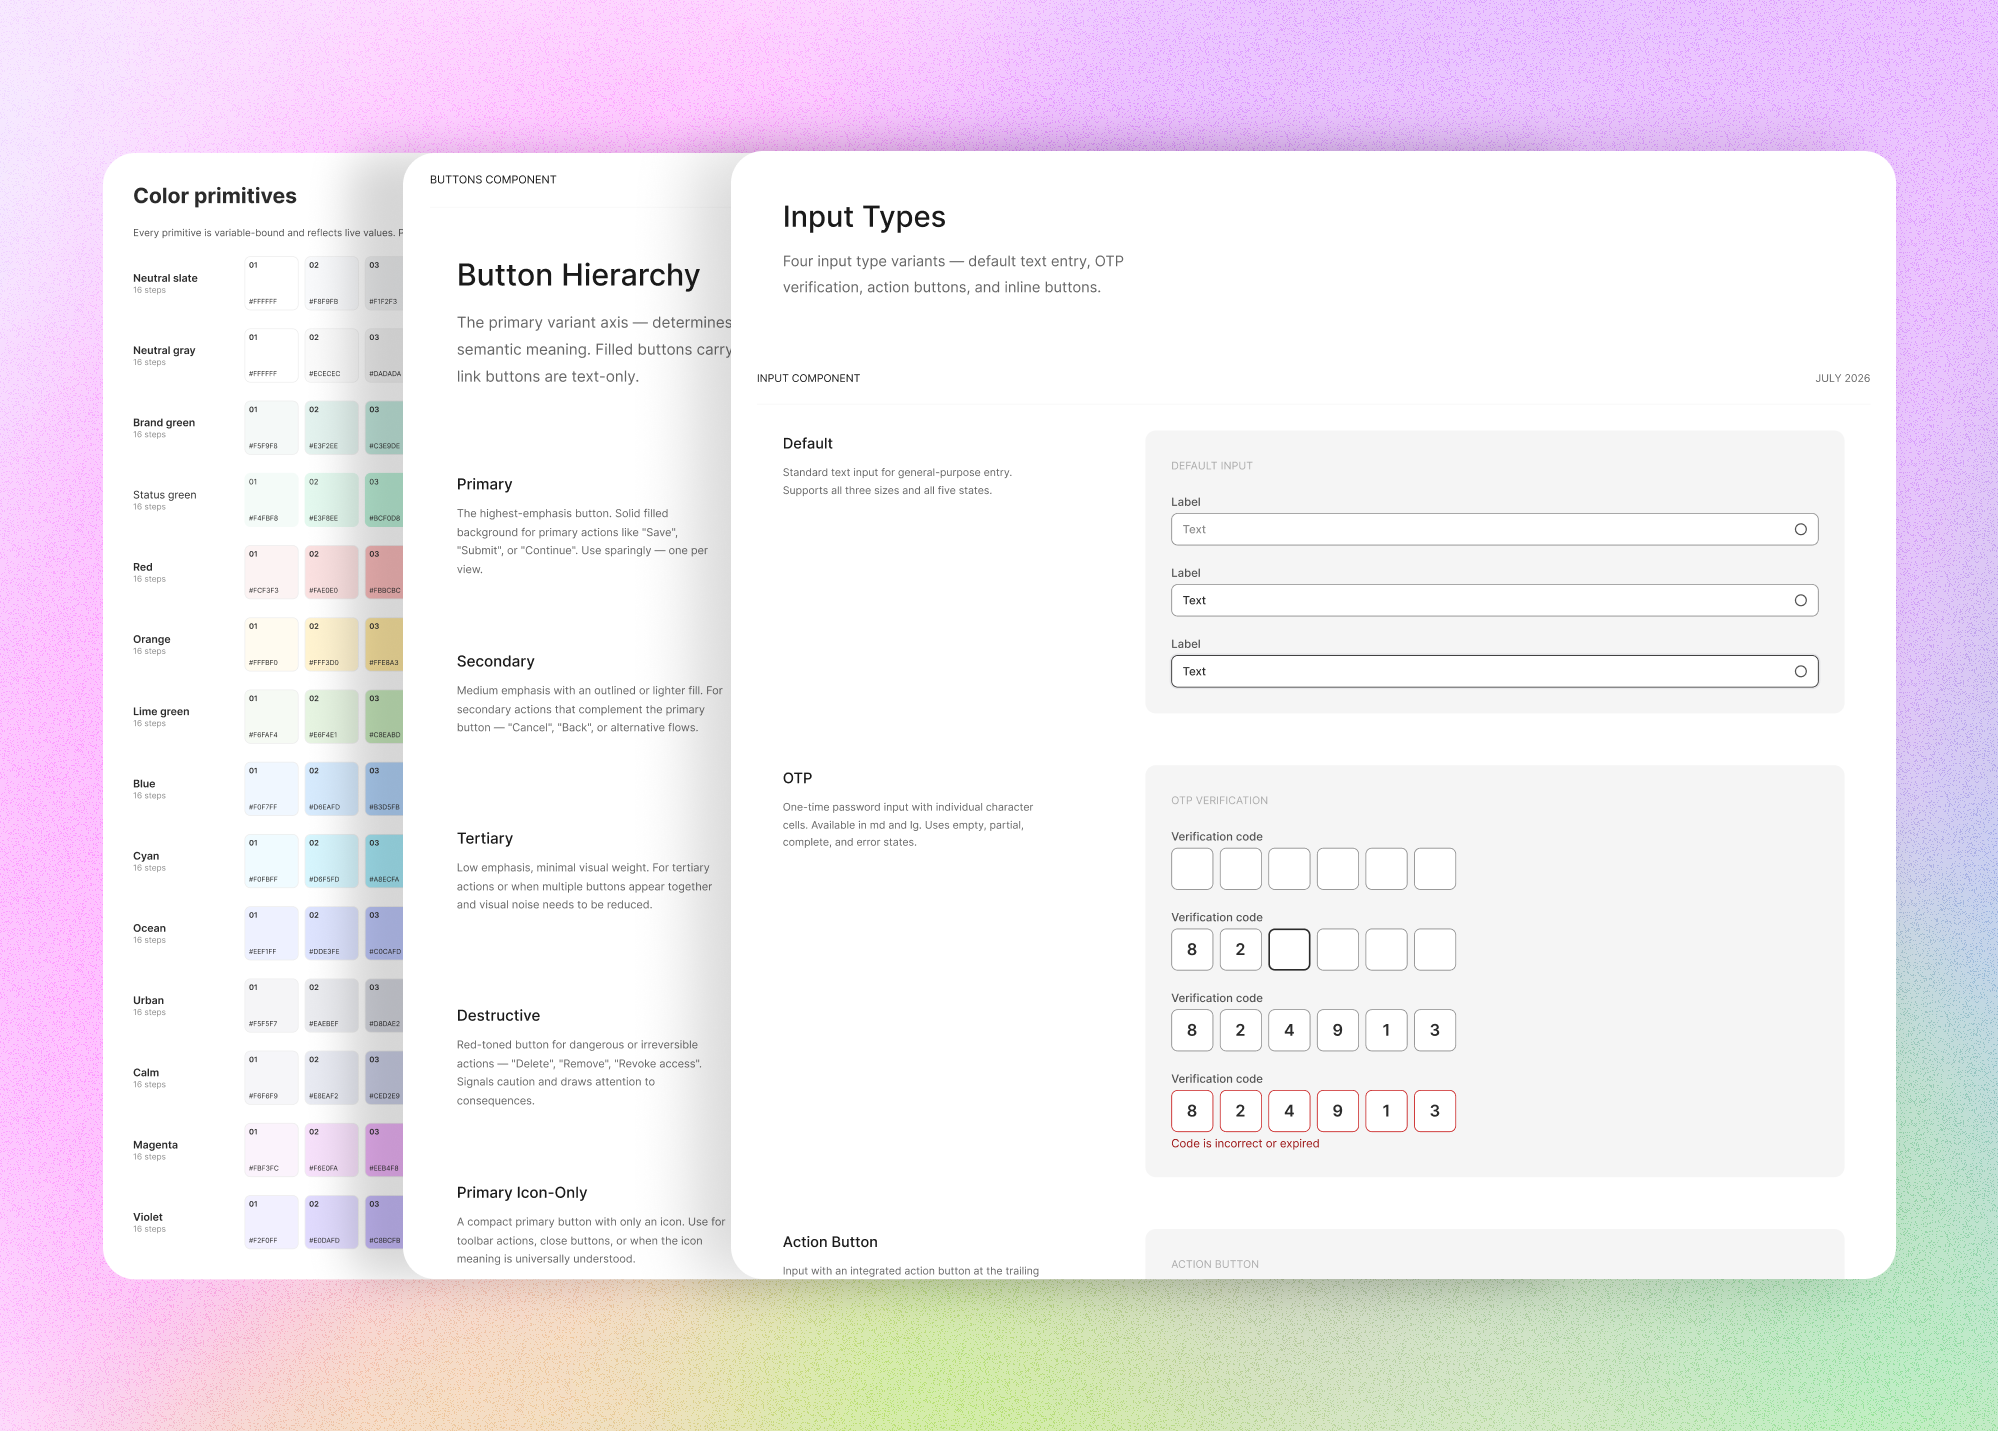The height and width of the screenshot is (1431, 1998).
Task: Click the 'Input Types' page title
Action: (864, 217)
